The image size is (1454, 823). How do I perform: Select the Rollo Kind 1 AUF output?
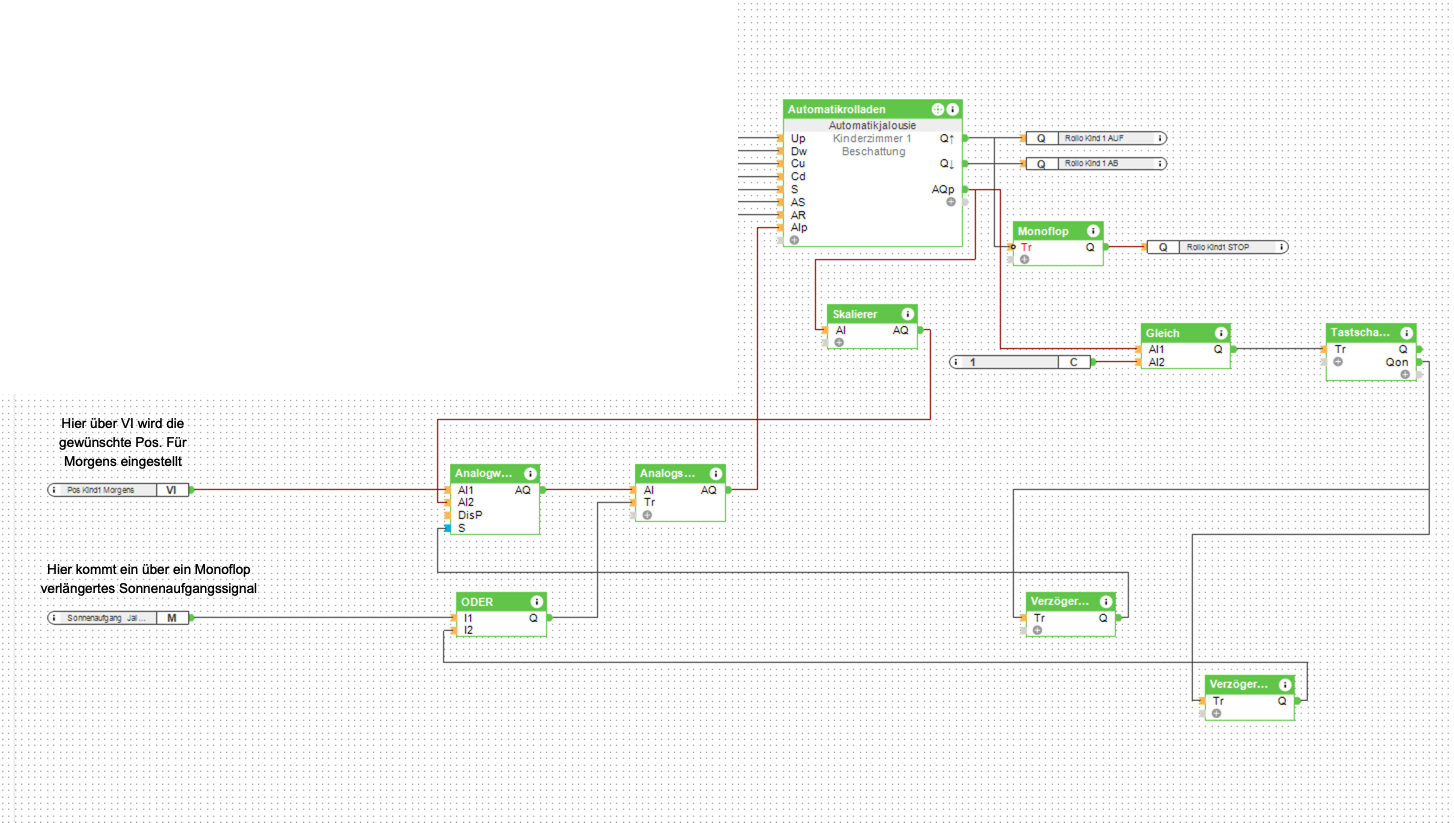(1096, 138)
